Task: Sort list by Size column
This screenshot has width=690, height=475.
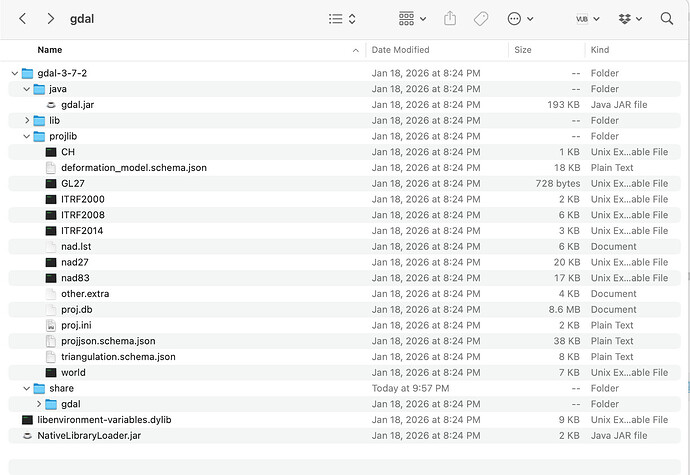Action: (x=523, y=49)
